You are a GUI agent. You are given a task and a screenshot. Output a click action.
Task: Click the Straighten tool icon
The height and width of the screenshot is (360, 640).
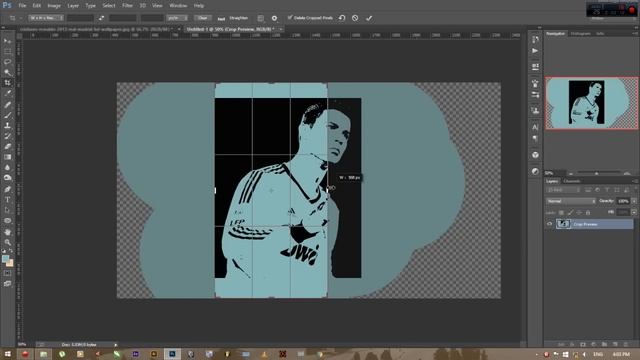tap(221, 18)
